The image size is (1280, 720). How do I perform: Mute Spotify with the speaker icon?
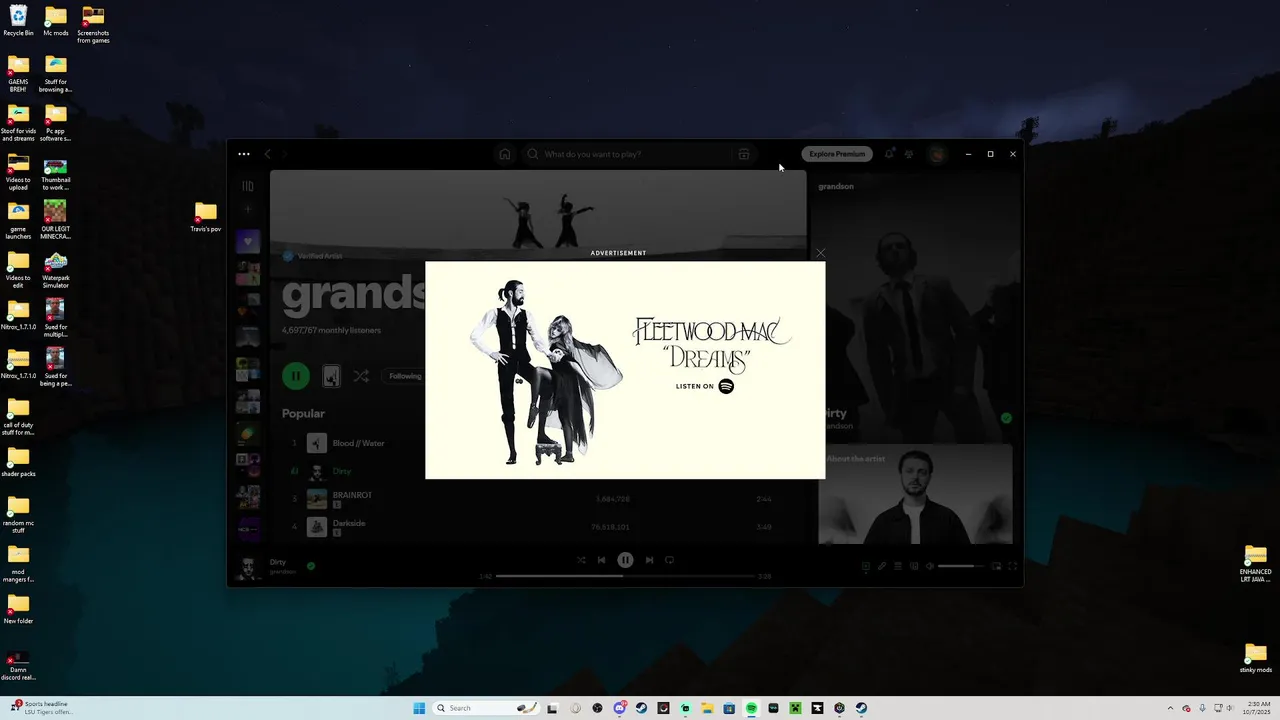[x=930, y=566]
